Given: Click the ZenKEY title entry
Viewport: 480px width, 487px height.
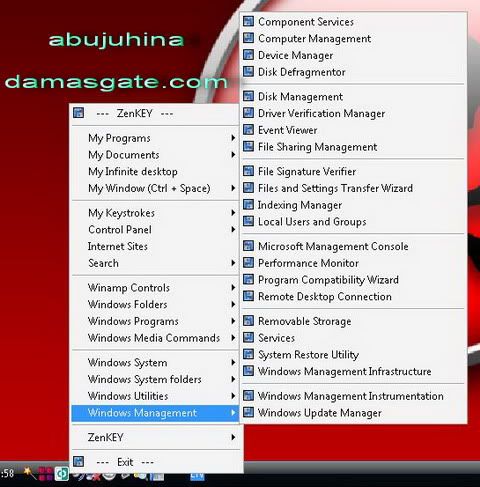Looking at the screenshot, I should pyautogui.click(x=155, y=113).
